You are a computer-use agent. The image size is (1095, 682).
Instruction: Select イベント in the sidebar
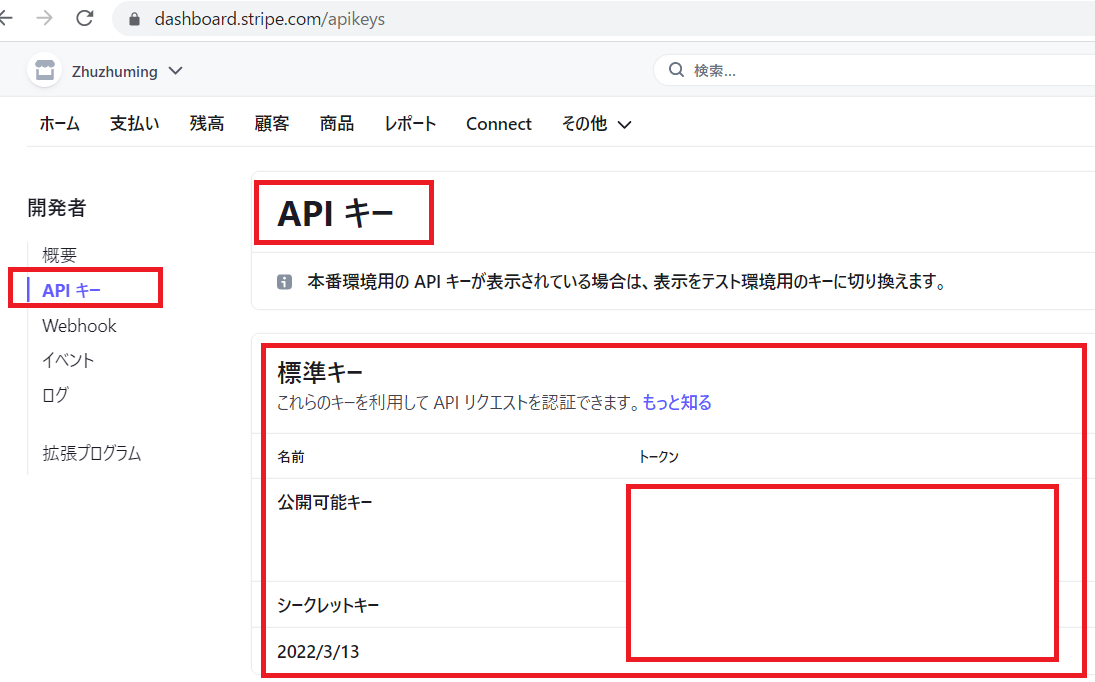(68, 360)
